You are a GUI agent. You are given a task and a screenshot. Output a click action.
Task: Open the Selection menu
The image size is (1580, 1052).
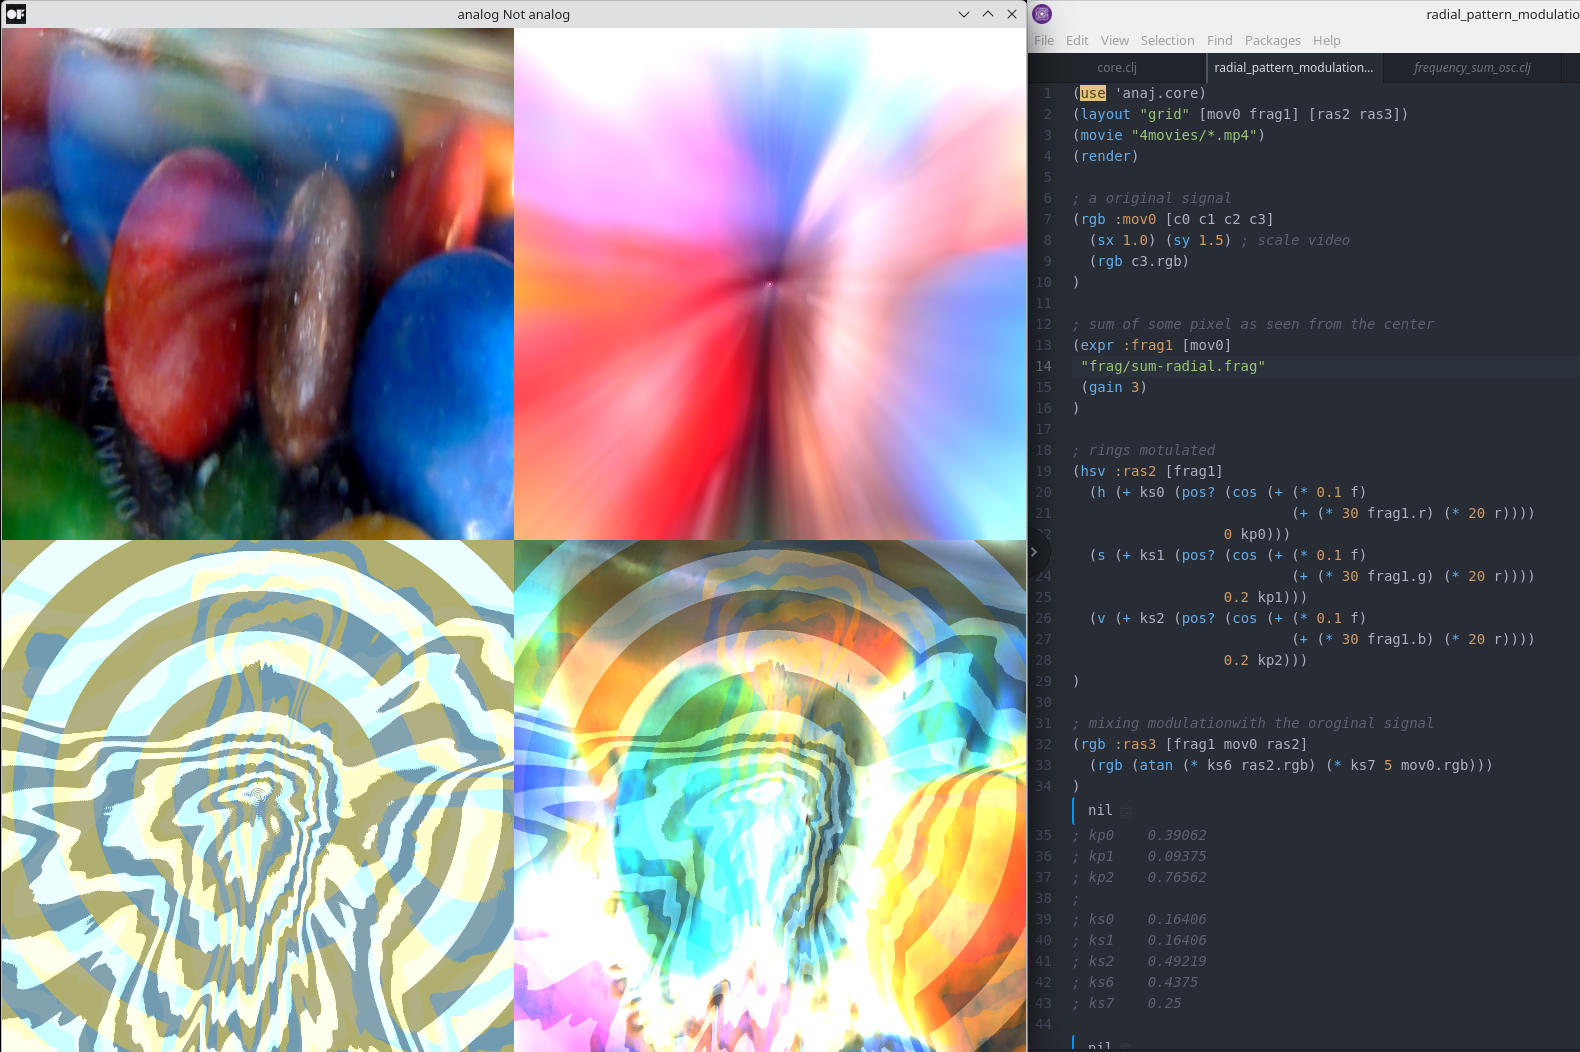pyautogui.click(x=1167, y=40)
